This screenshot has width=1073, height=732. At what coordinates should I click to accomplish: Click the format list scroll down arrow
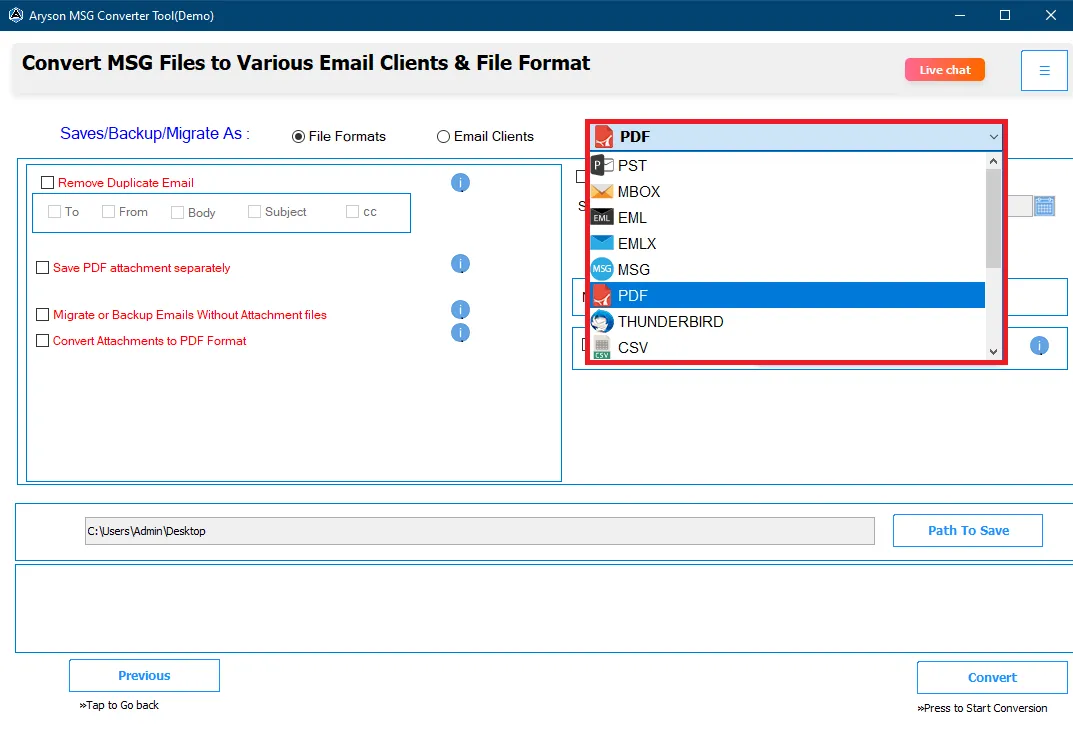(x=993, y=352)
